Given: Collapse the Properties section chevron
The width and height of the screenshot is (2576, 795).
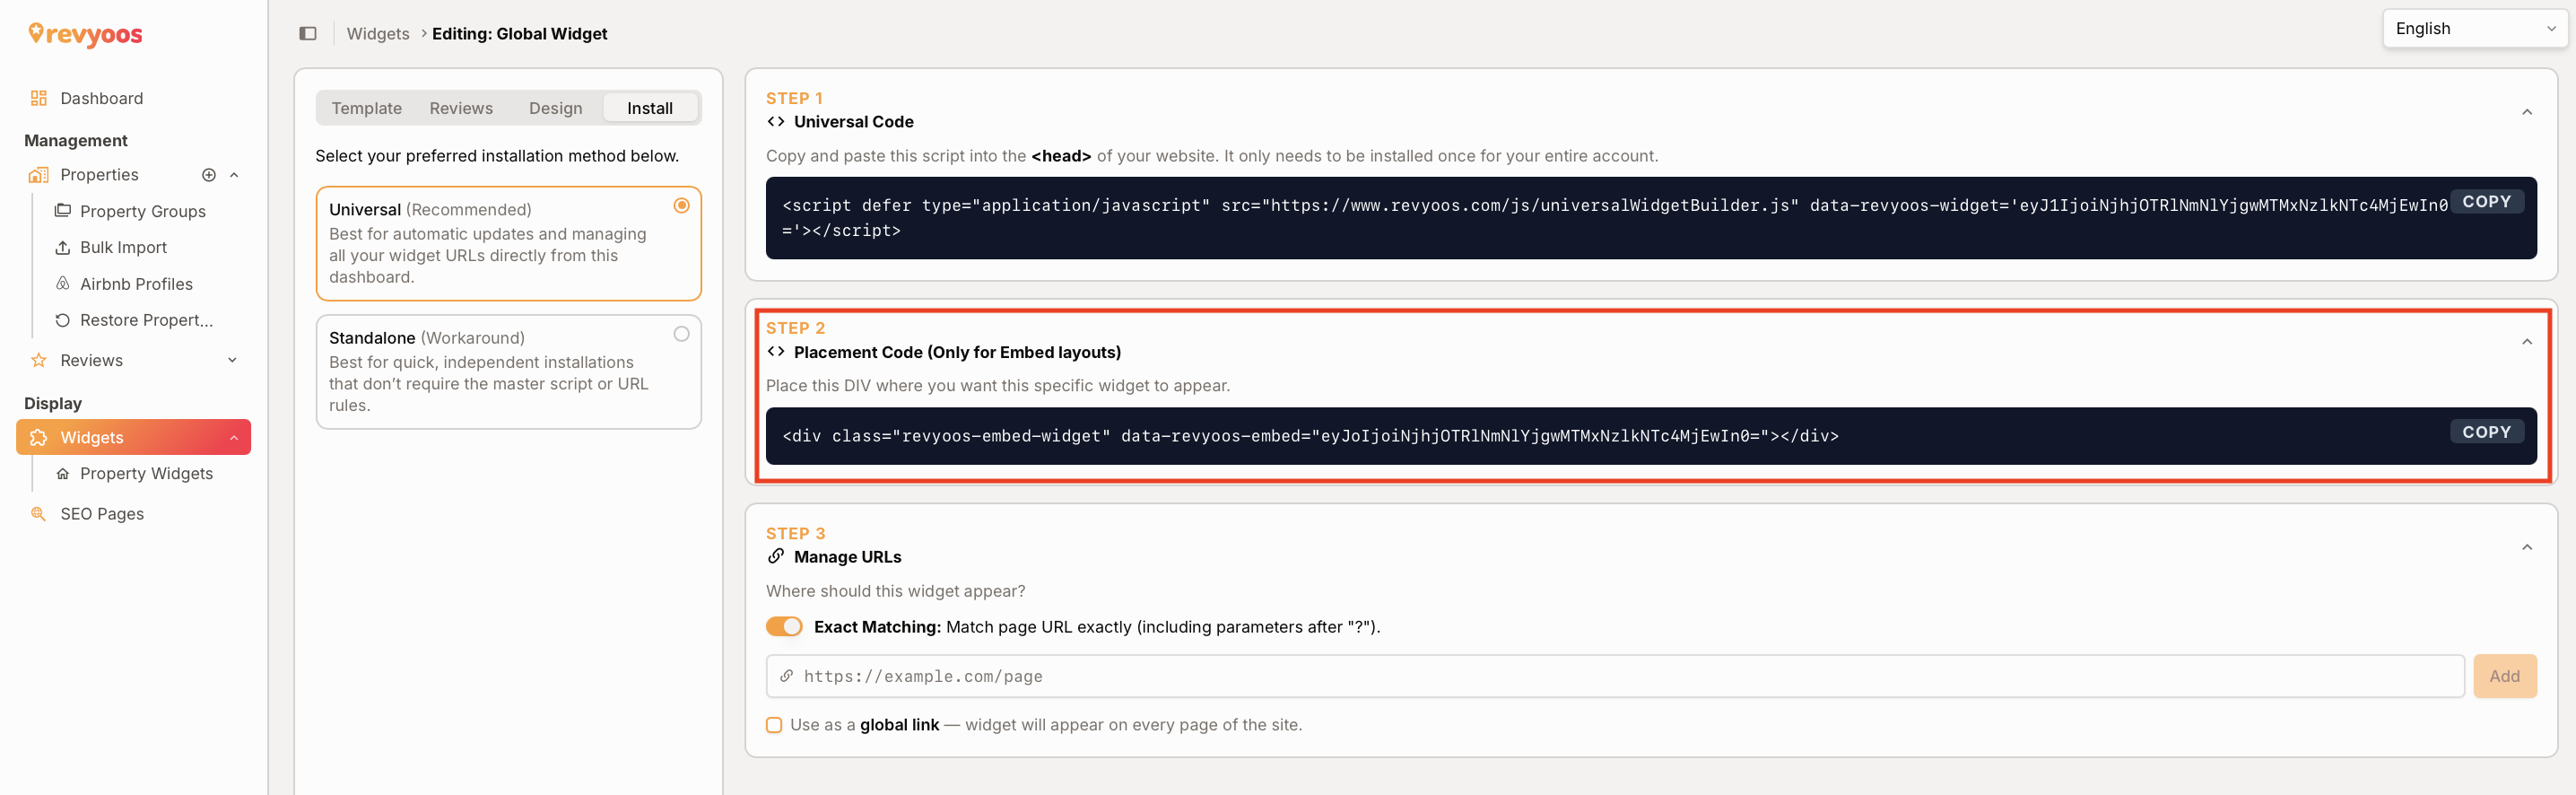Looking at the screenshot, I should pos(234,175).
